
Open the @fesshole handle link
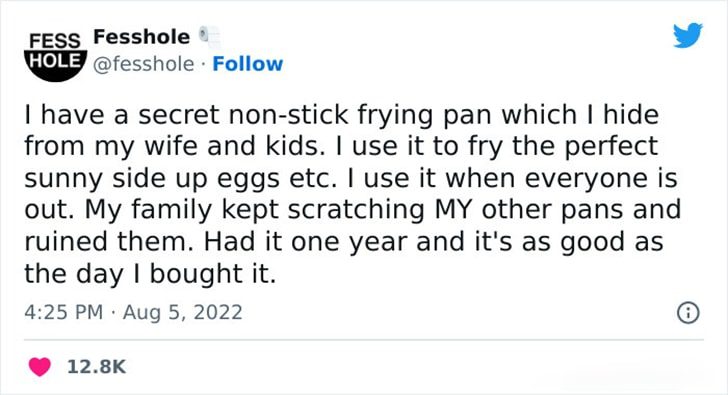click(143, 64)
